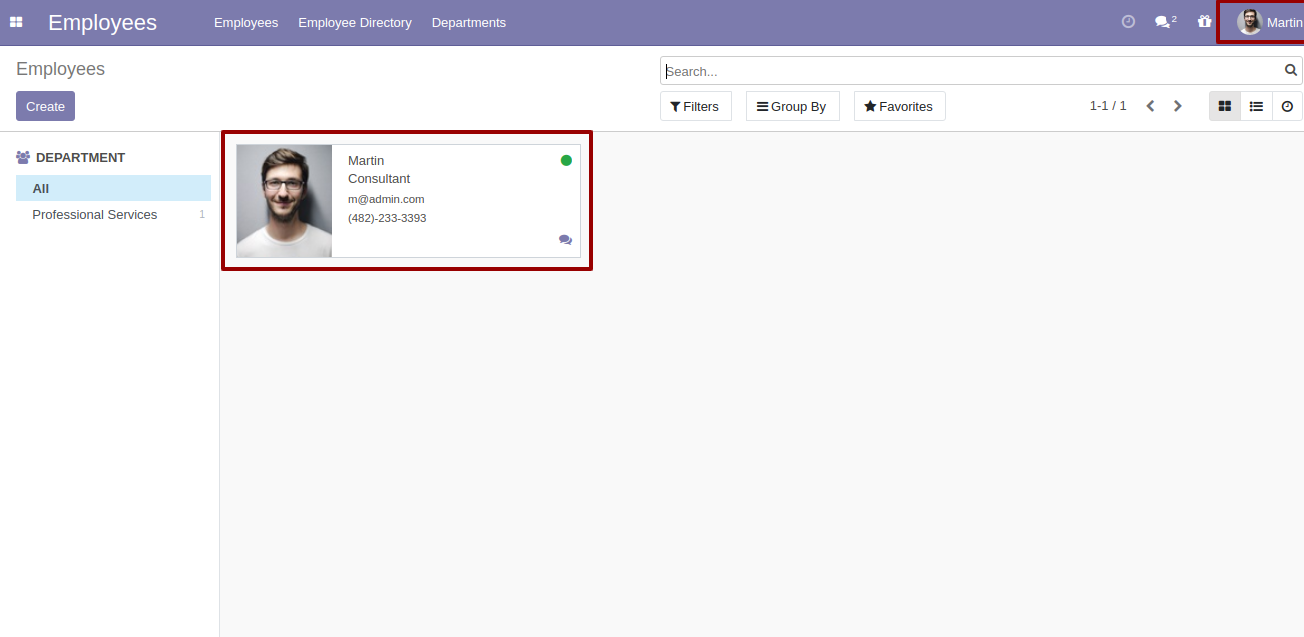Open the Favorites dropdown
1304x637 pixels.
[899, 106]
